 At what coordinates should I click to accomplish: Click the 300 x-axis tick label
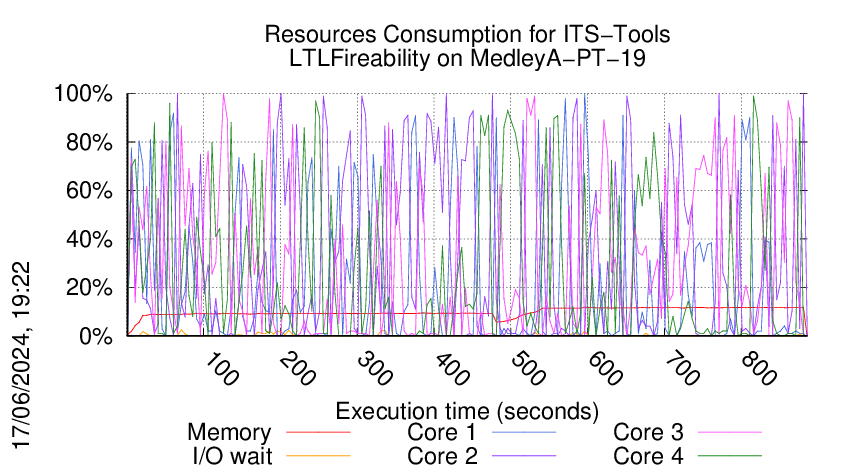click(x=375, y=369)
